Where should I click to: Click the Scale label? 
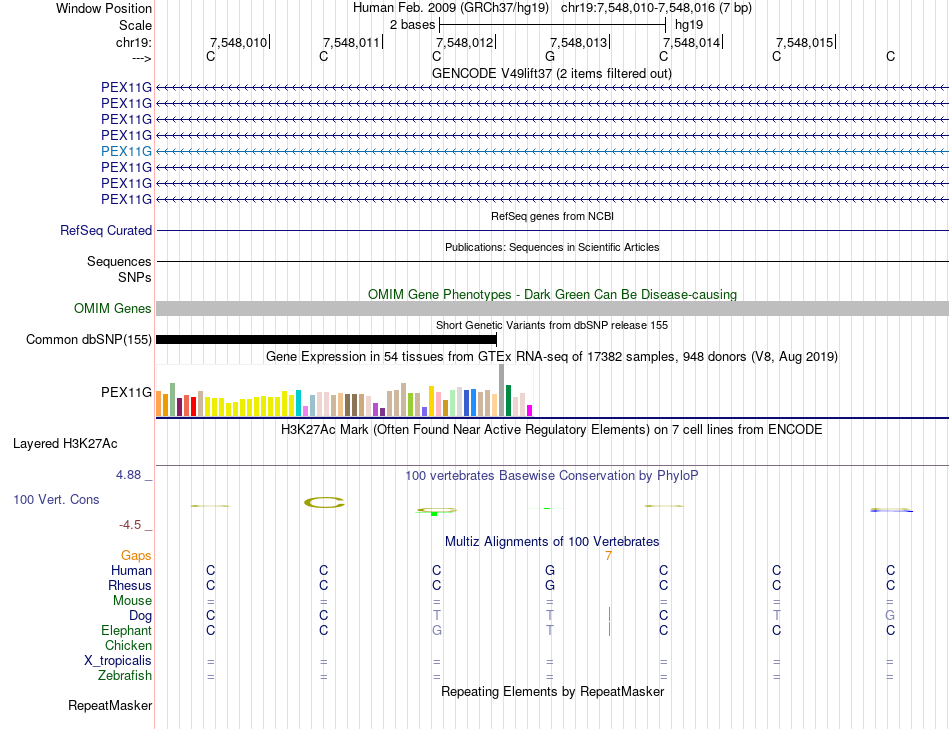pos(135,25)
